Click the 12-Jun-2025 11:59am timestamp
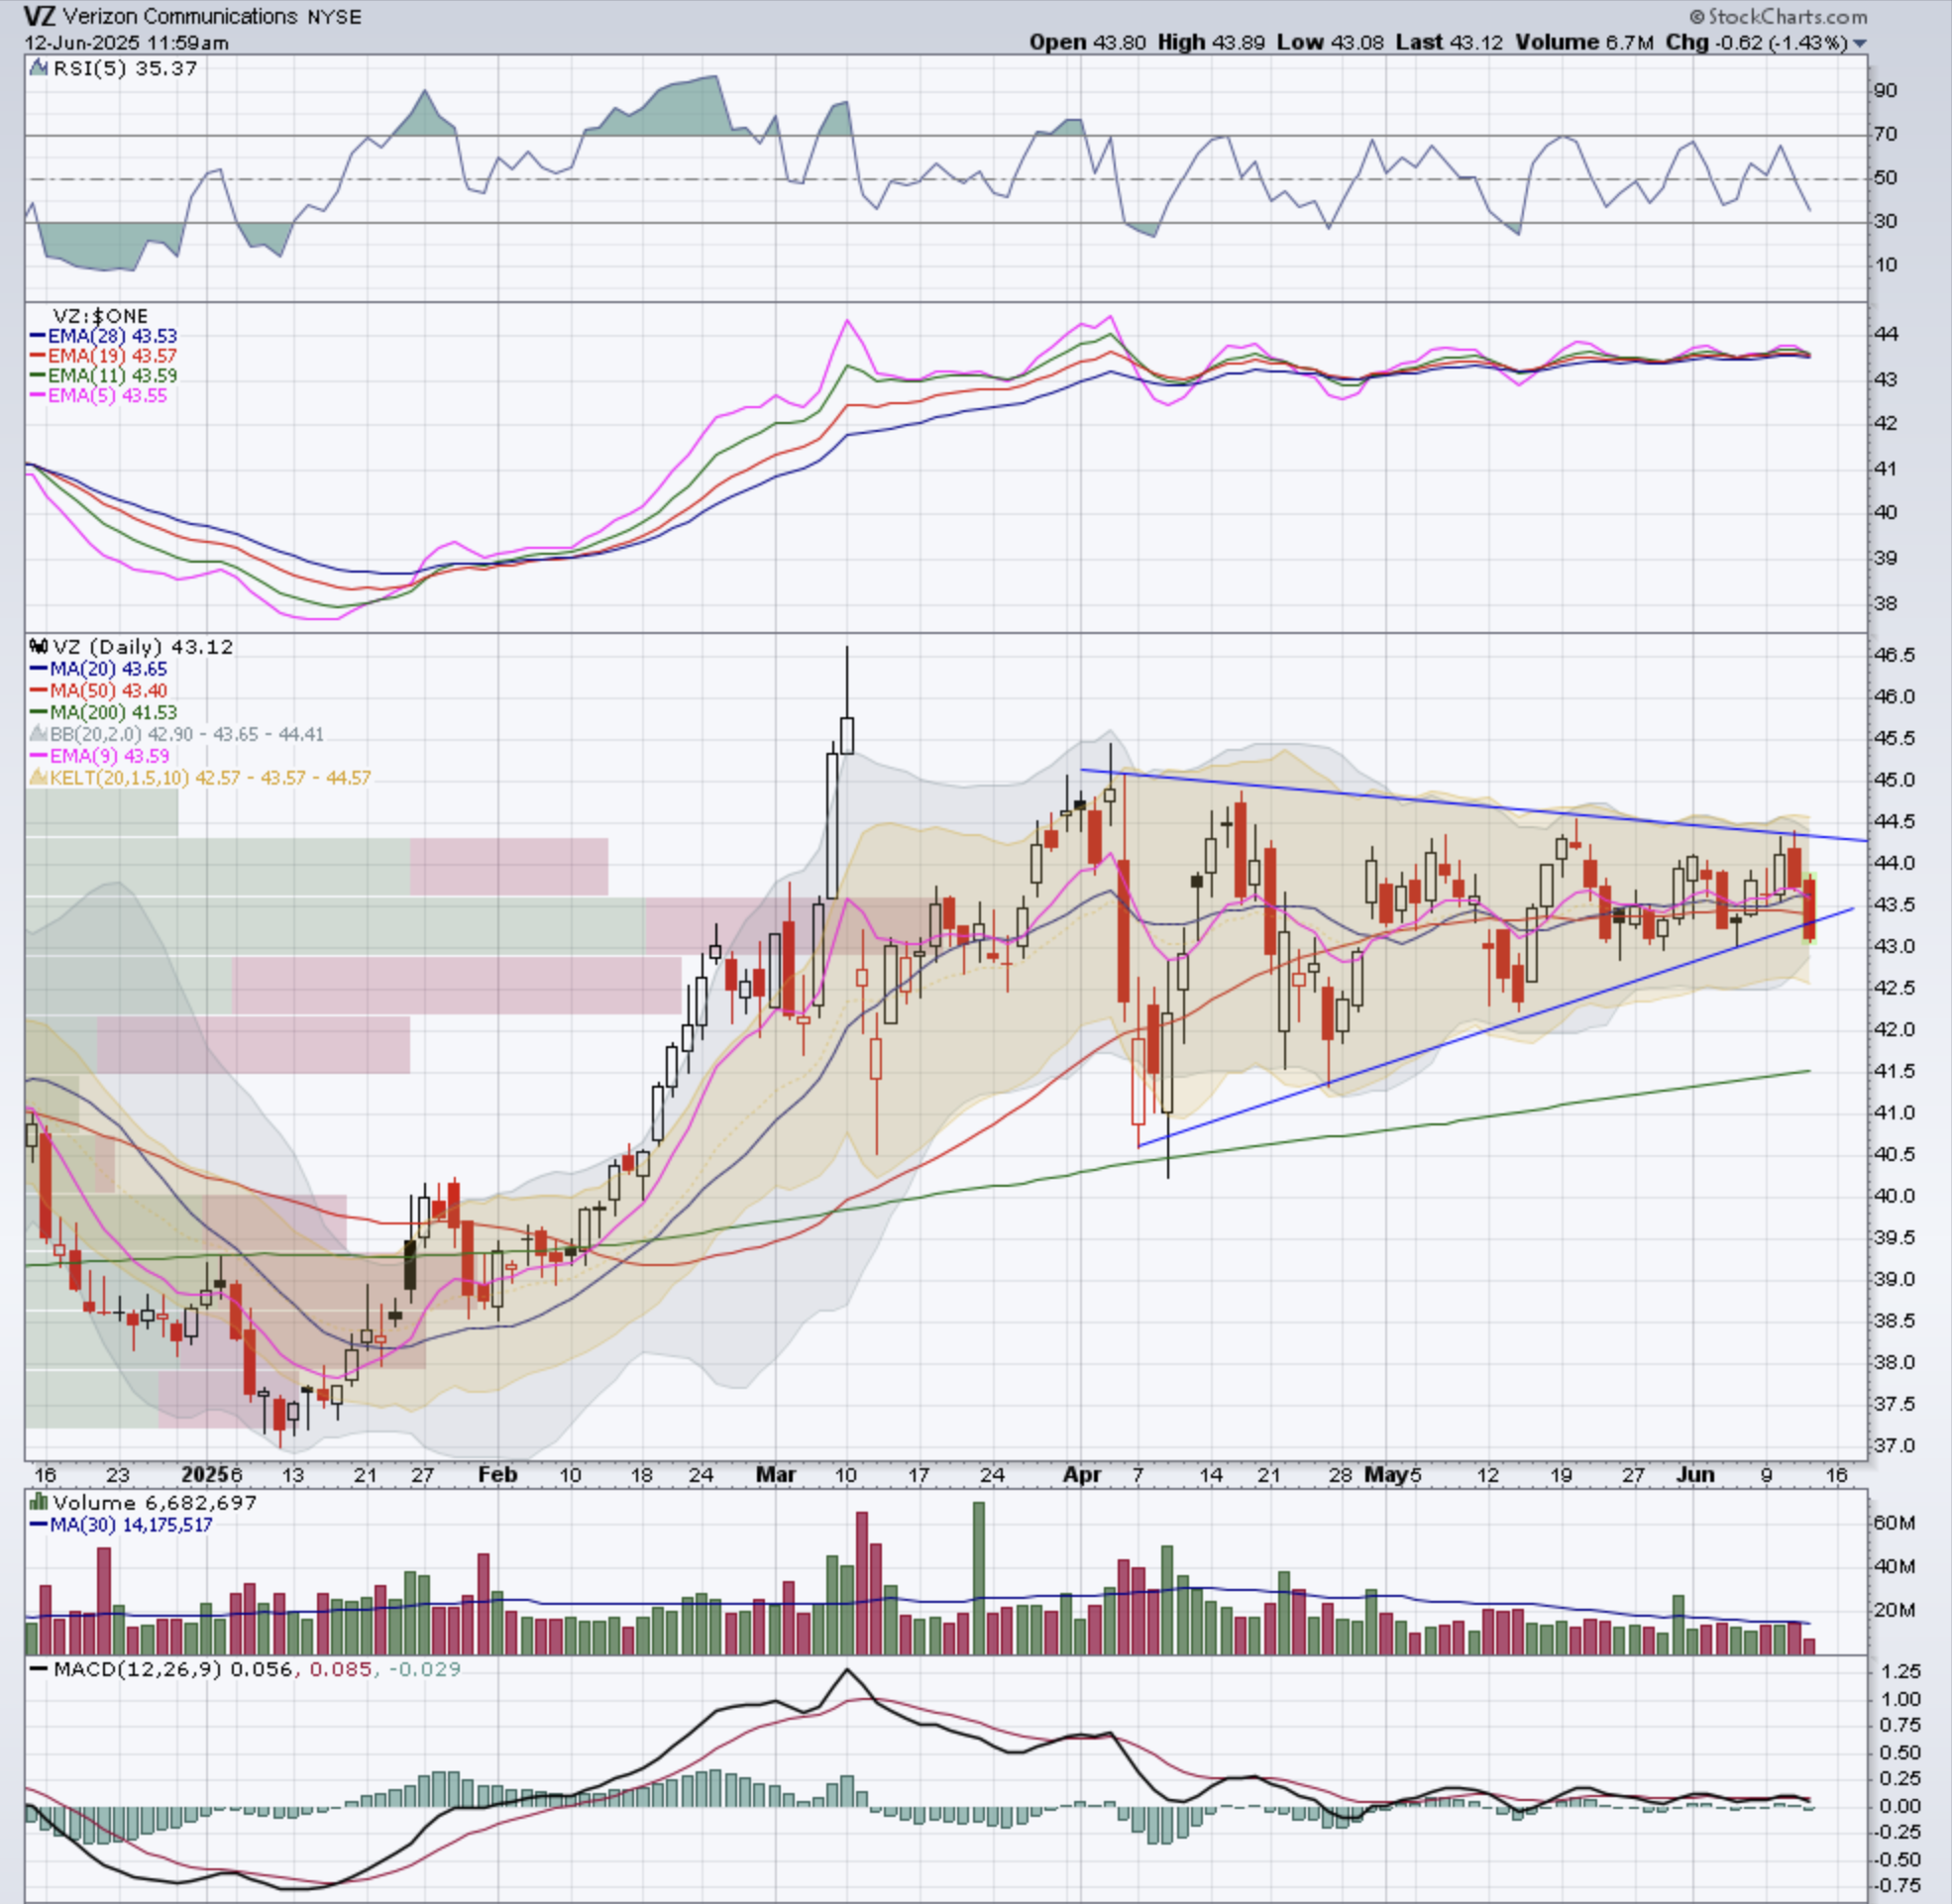 coord(126,43)
